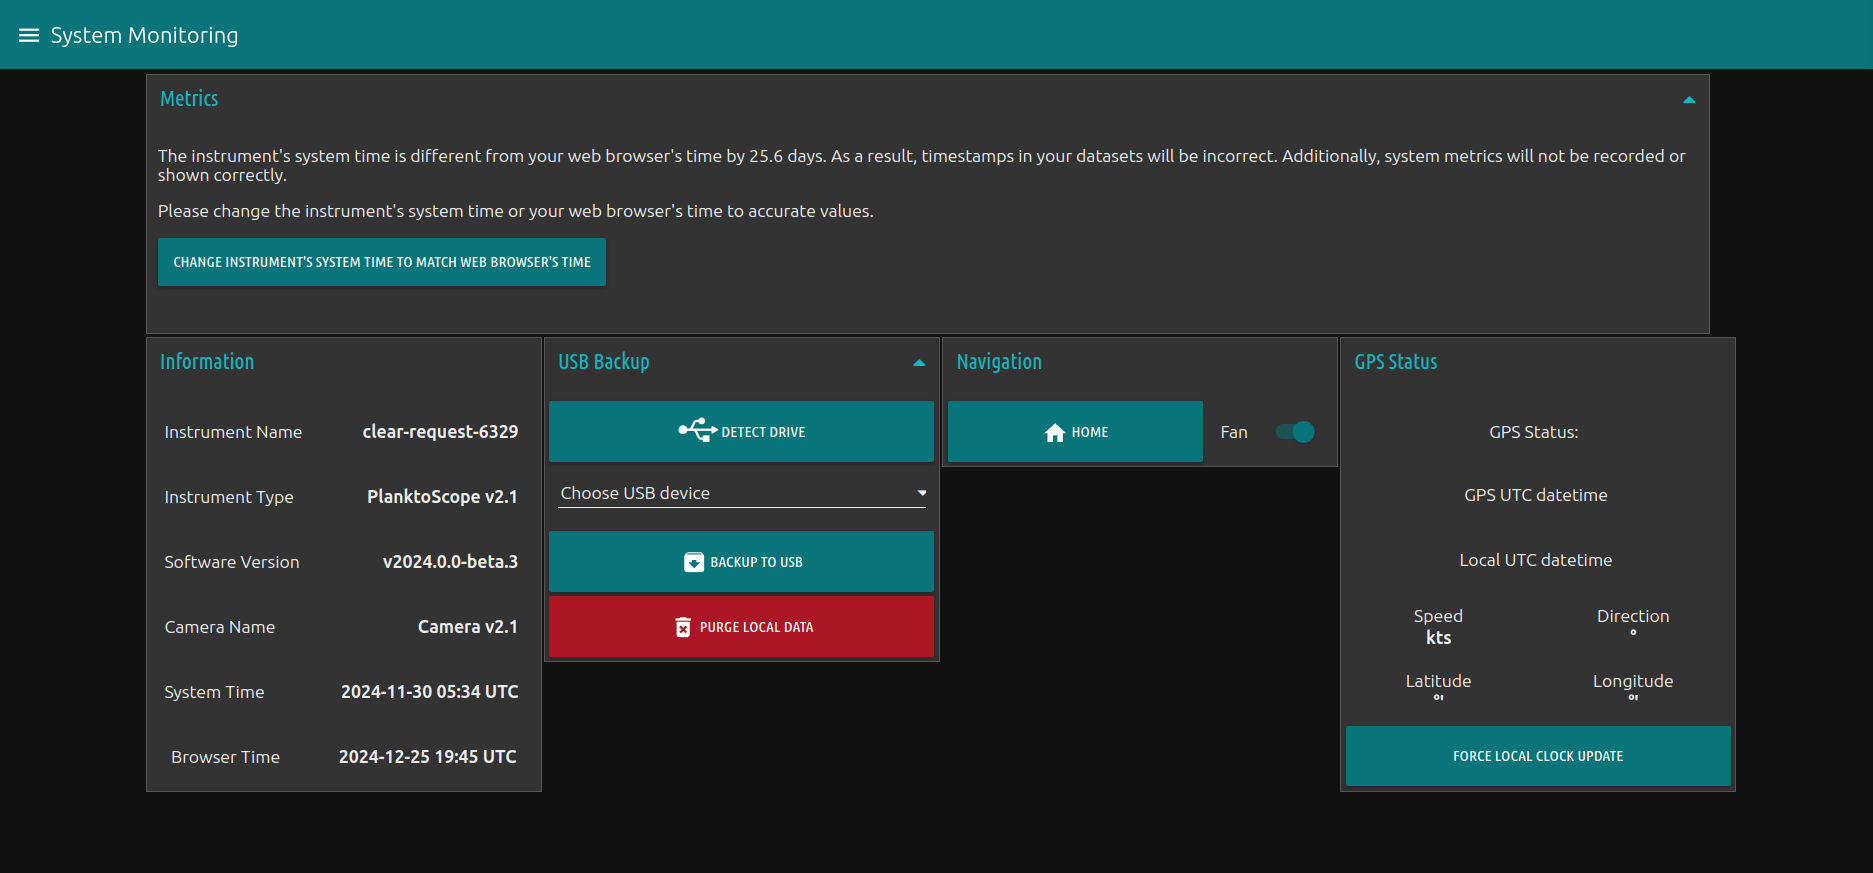Click the 'GPS Status:' field label

(1534, 432)
